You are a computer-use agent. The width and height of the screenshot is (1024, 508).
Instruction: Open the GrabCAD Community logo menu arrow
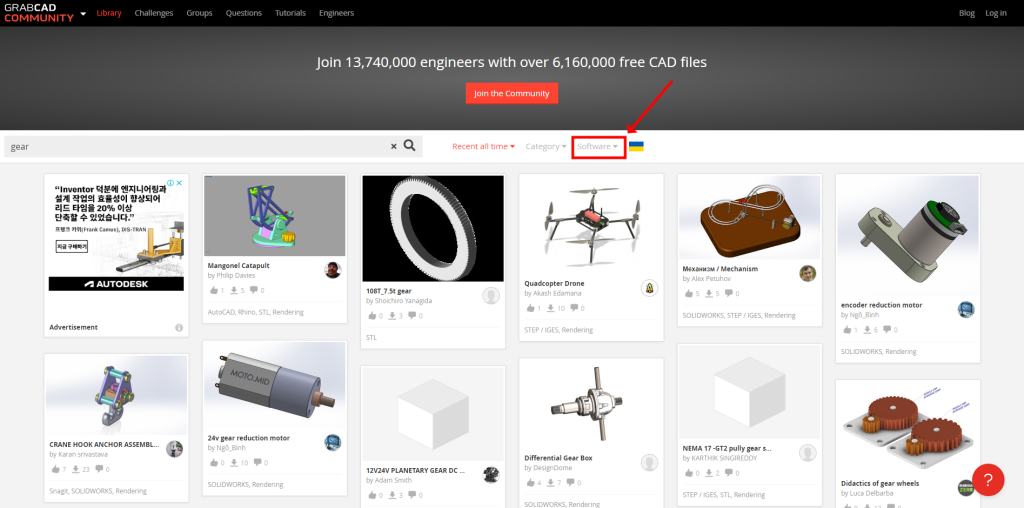83,13
